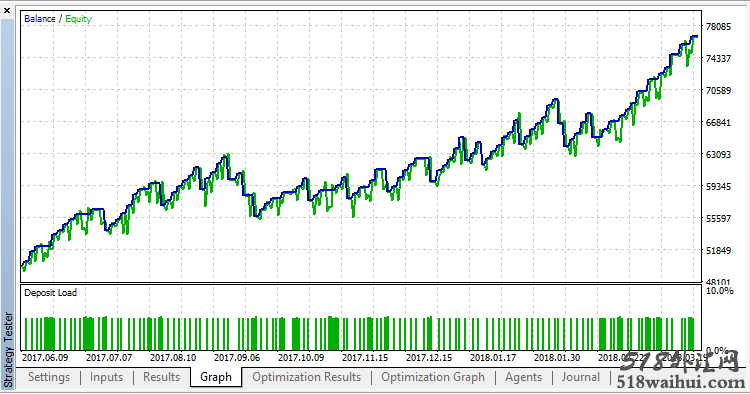Click the 74337 axis value
Viewport: 750px width, 394px height.
click(x=718, y=59)
